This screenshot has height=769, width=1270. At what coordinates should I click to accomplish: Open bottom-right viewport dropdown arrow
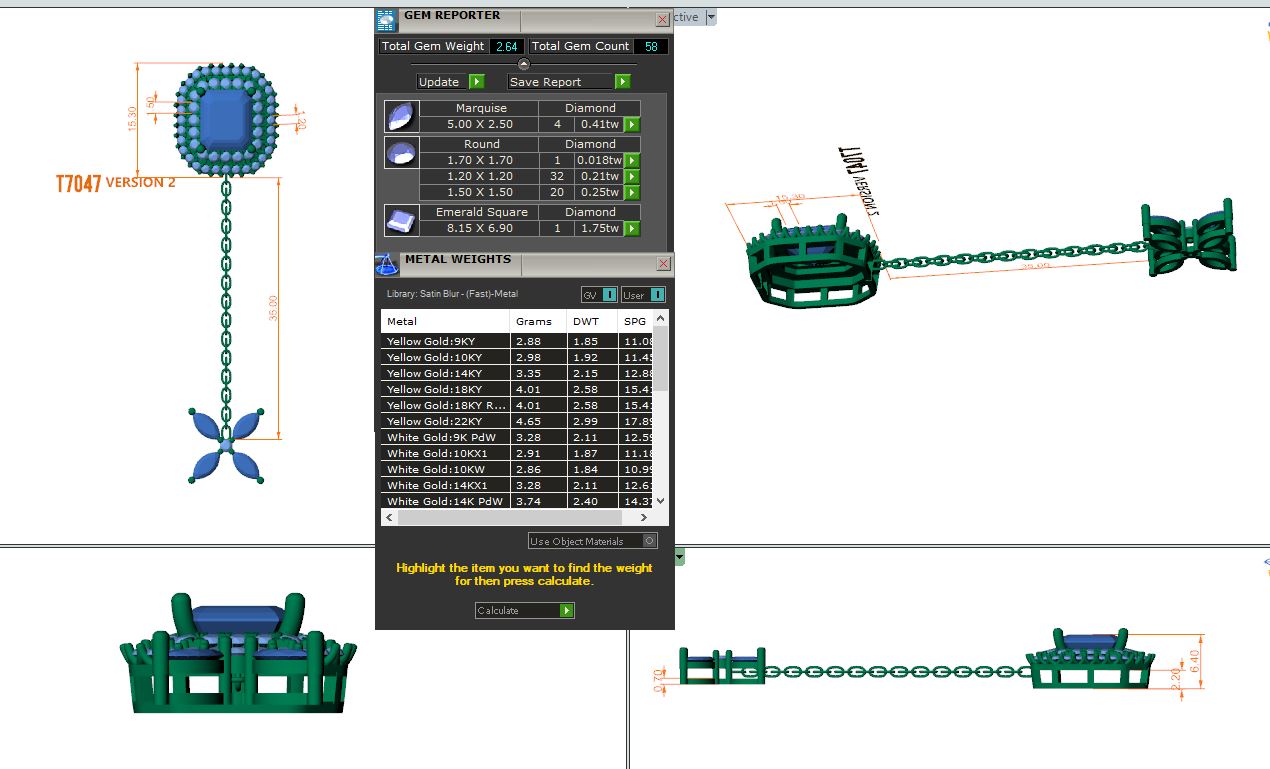(x=680, y=556)
